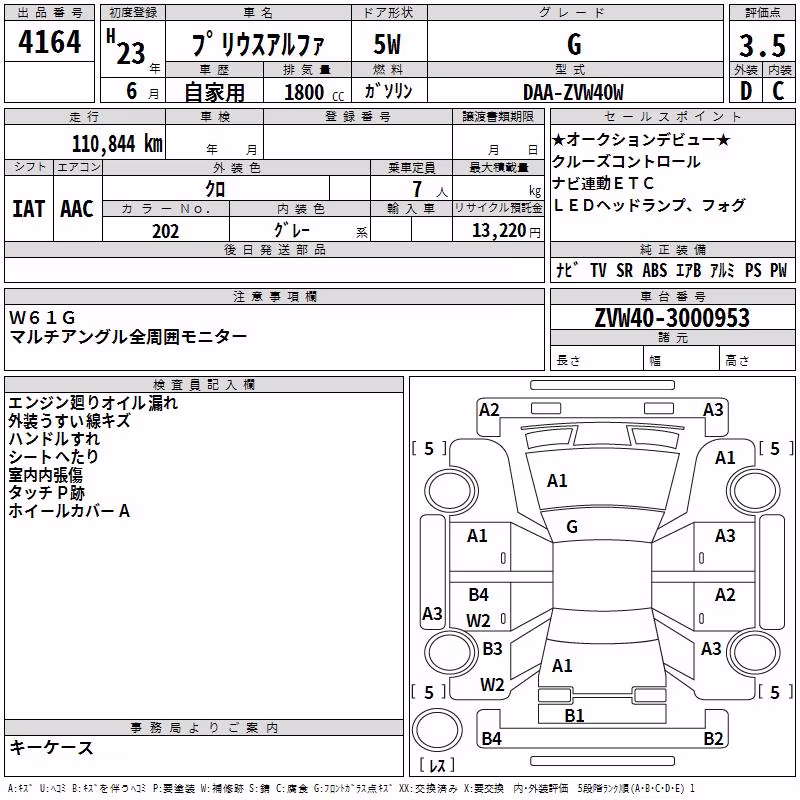Click the lot number 4164

[x=49, y=42]
